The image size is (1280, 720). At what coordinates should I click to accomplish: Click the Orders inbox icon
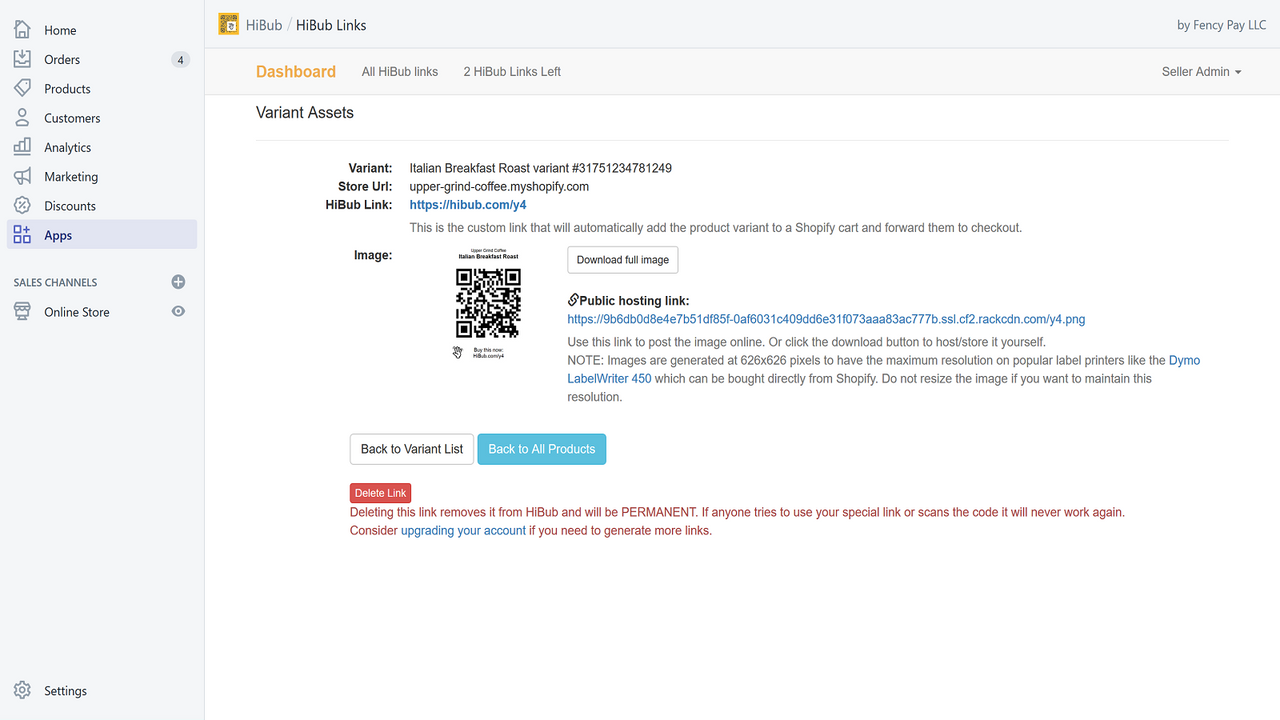(22, 59)
